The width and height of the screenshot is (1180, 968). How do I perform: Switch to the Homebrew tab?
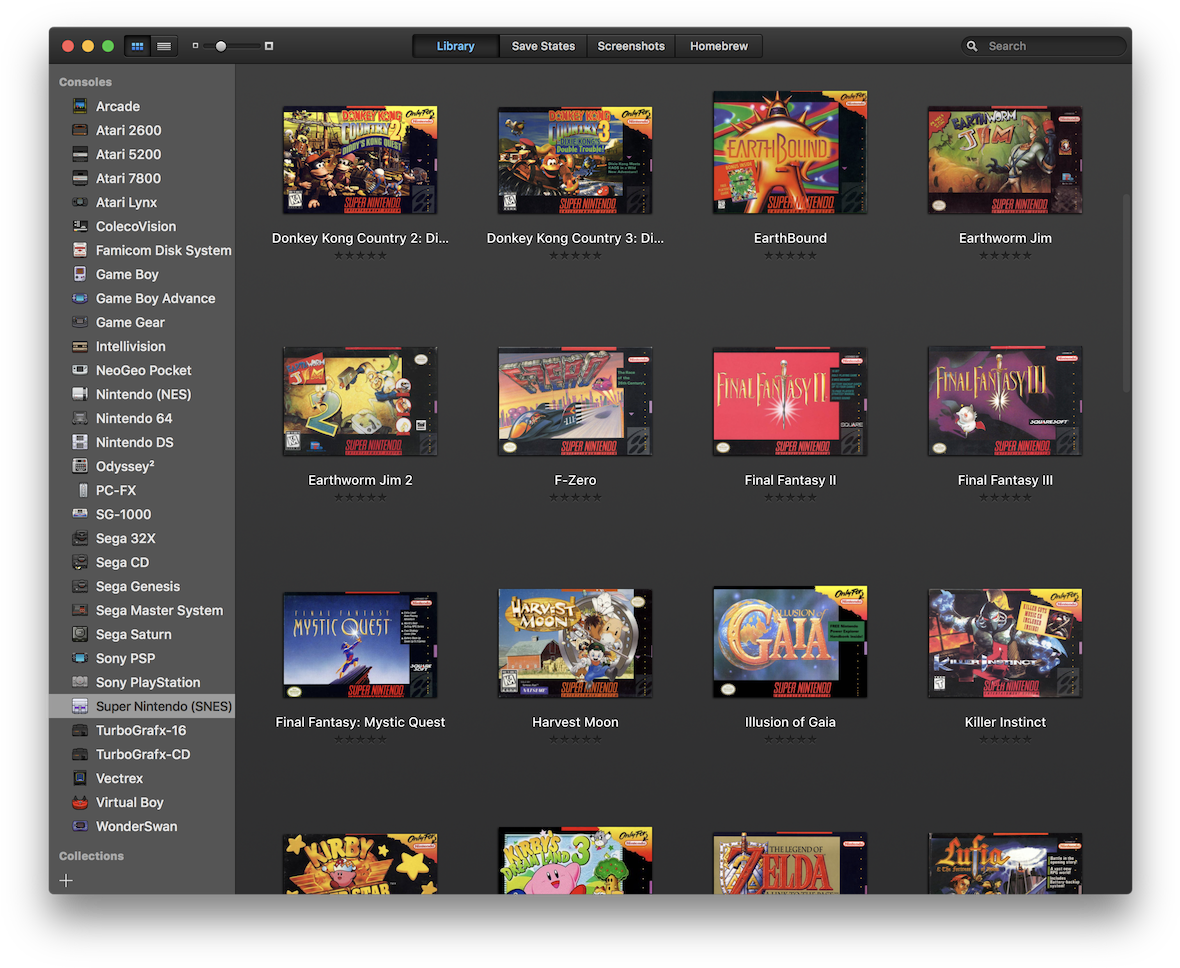point(719,46)
